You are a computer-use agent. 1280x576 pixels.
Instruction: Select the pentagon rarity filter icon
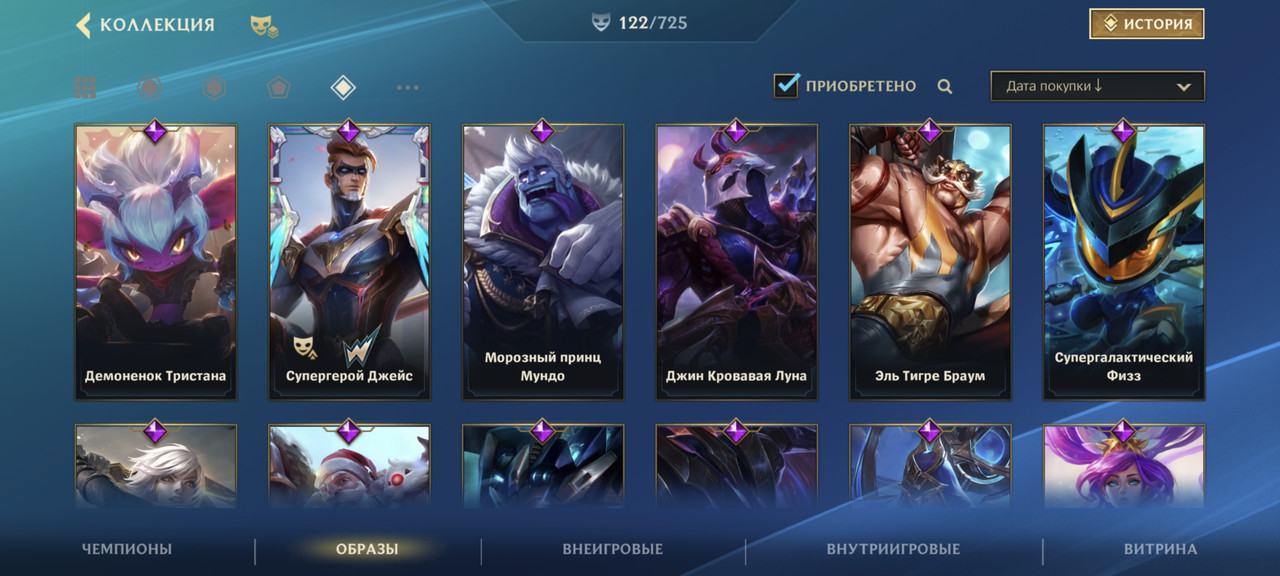click(x=278, y=88)
